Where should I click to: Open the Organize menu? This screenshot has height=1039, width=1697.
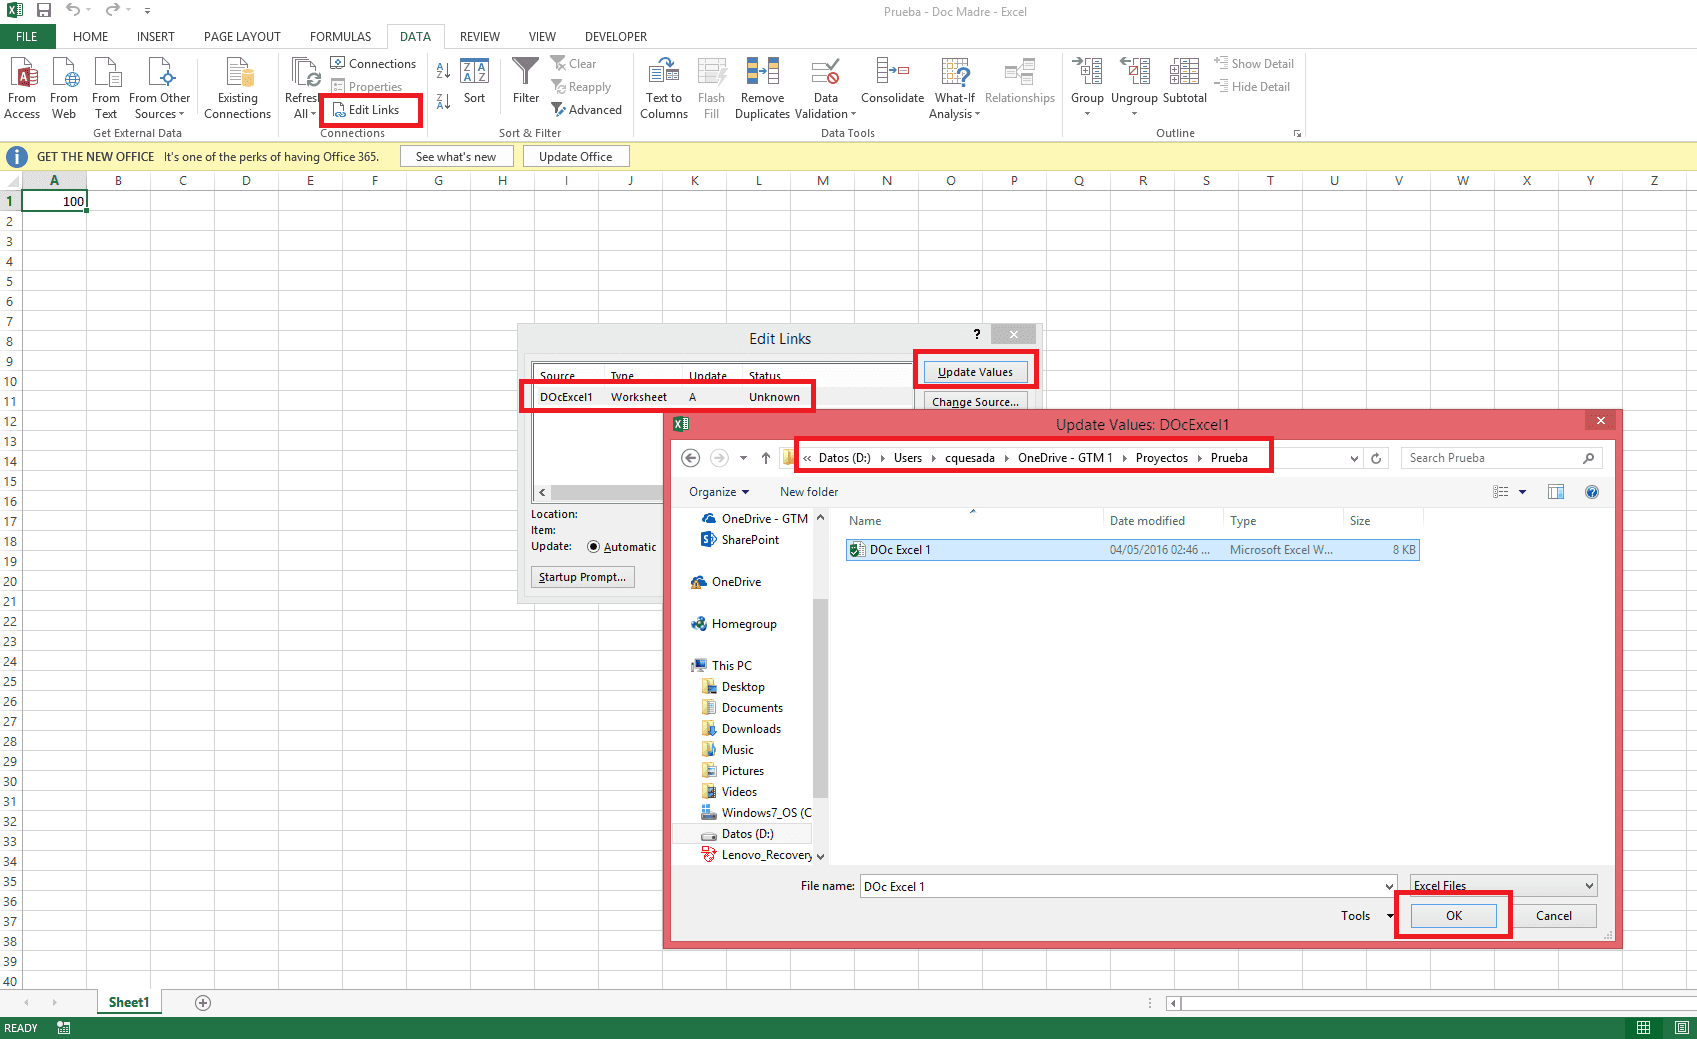[x=718, y=492]
